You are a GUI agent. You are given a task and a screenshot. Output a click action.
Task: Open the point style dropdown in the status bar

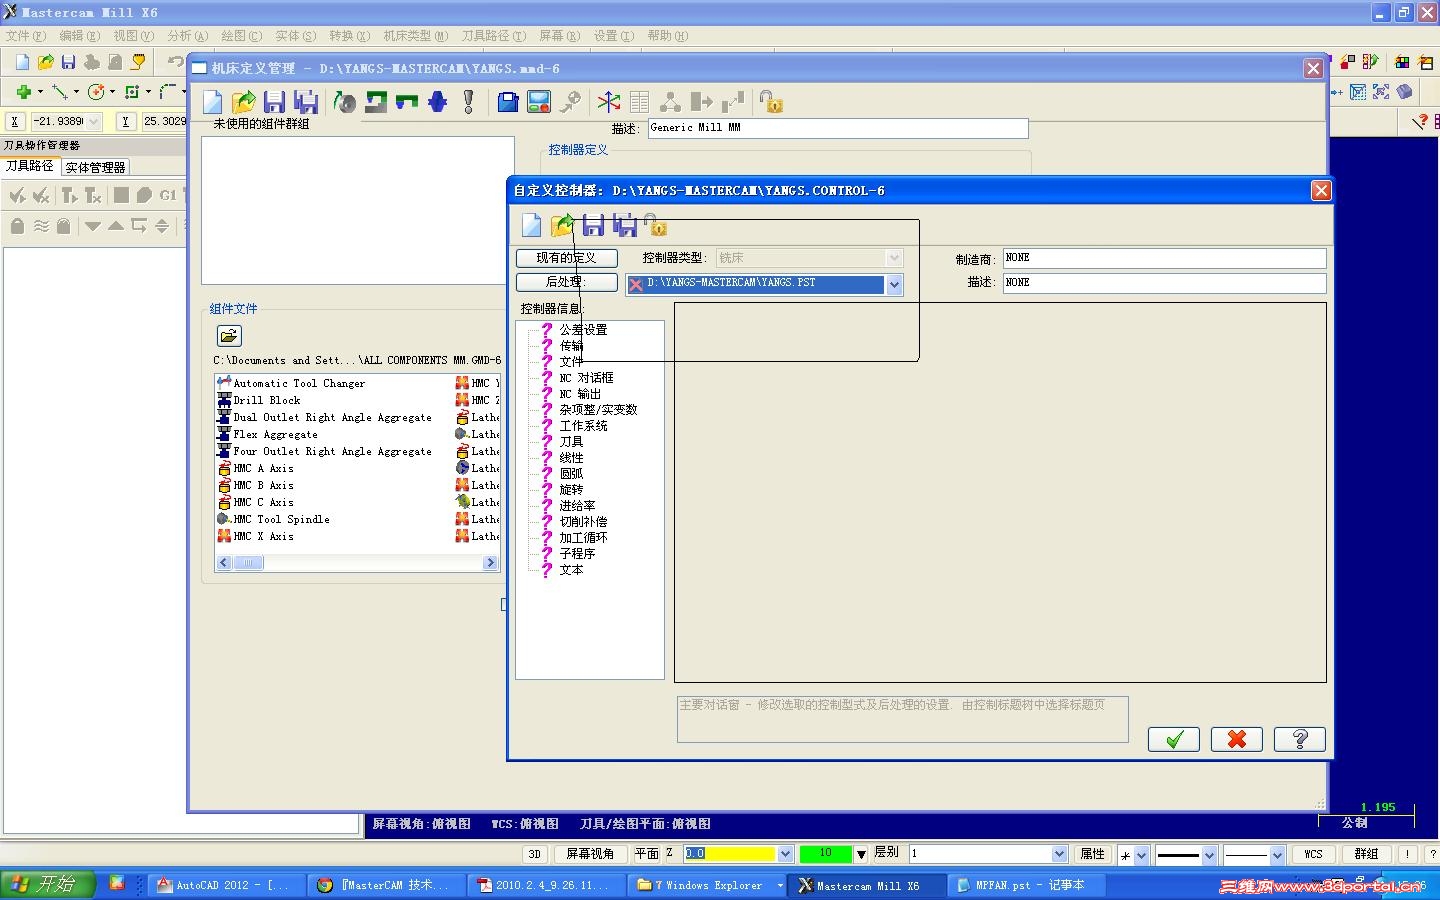point(1141,855)
